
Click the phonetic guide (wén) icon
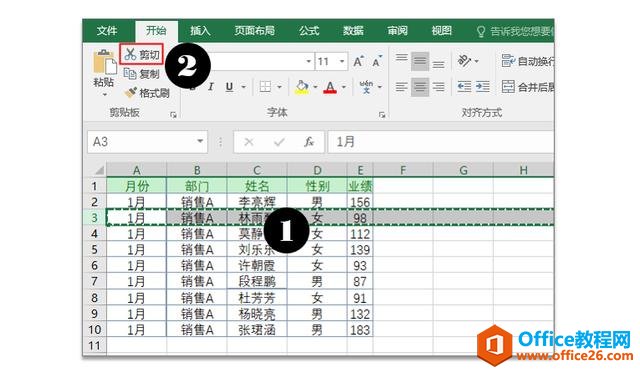pos(366,87)
